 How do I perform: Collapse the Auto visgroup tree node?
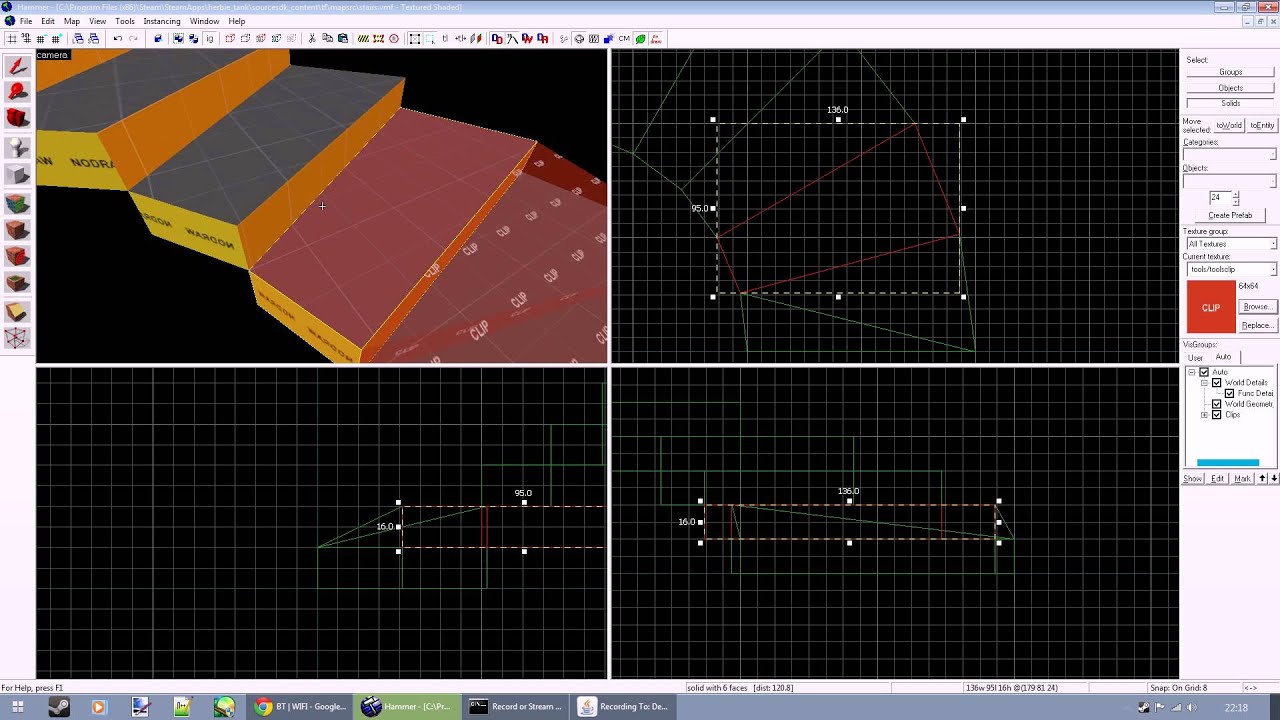point(1192,372)
